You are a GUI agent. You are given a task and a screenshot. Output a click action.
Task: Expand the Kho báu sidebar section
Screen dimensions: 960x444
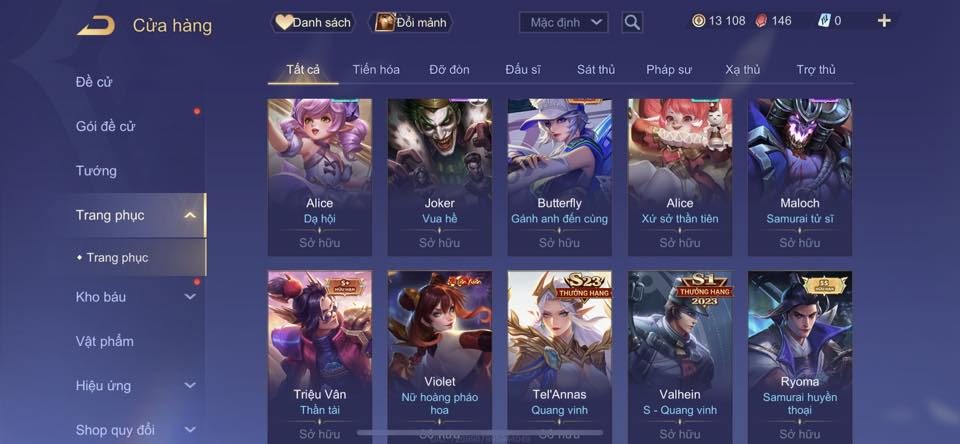190,297
